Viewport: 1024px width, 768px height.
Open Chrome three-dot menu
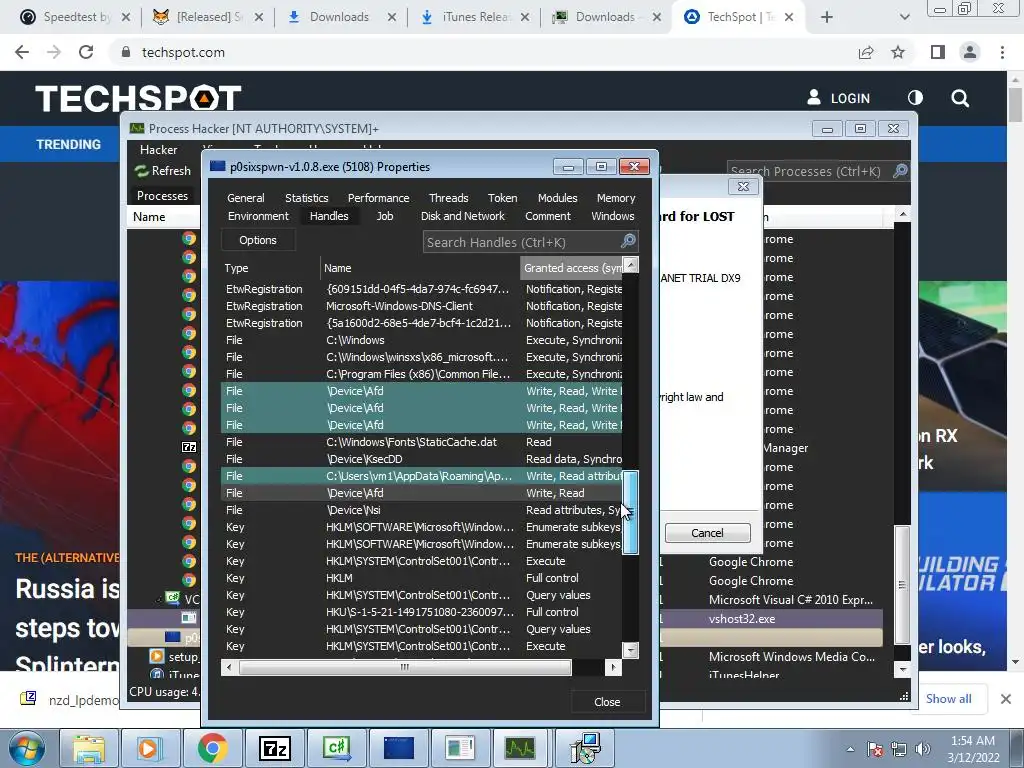click(x=1002, y=52)
